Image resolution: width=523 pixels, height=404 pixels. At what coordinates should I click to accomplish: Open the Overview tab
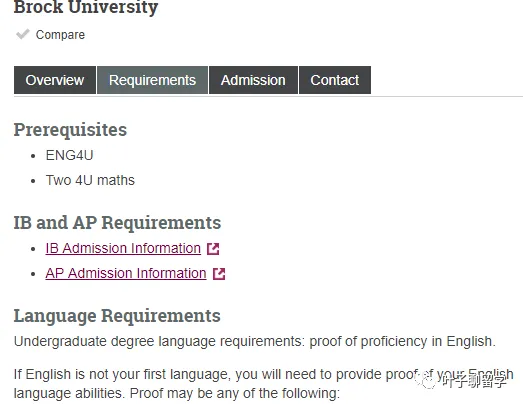(55, 80)
